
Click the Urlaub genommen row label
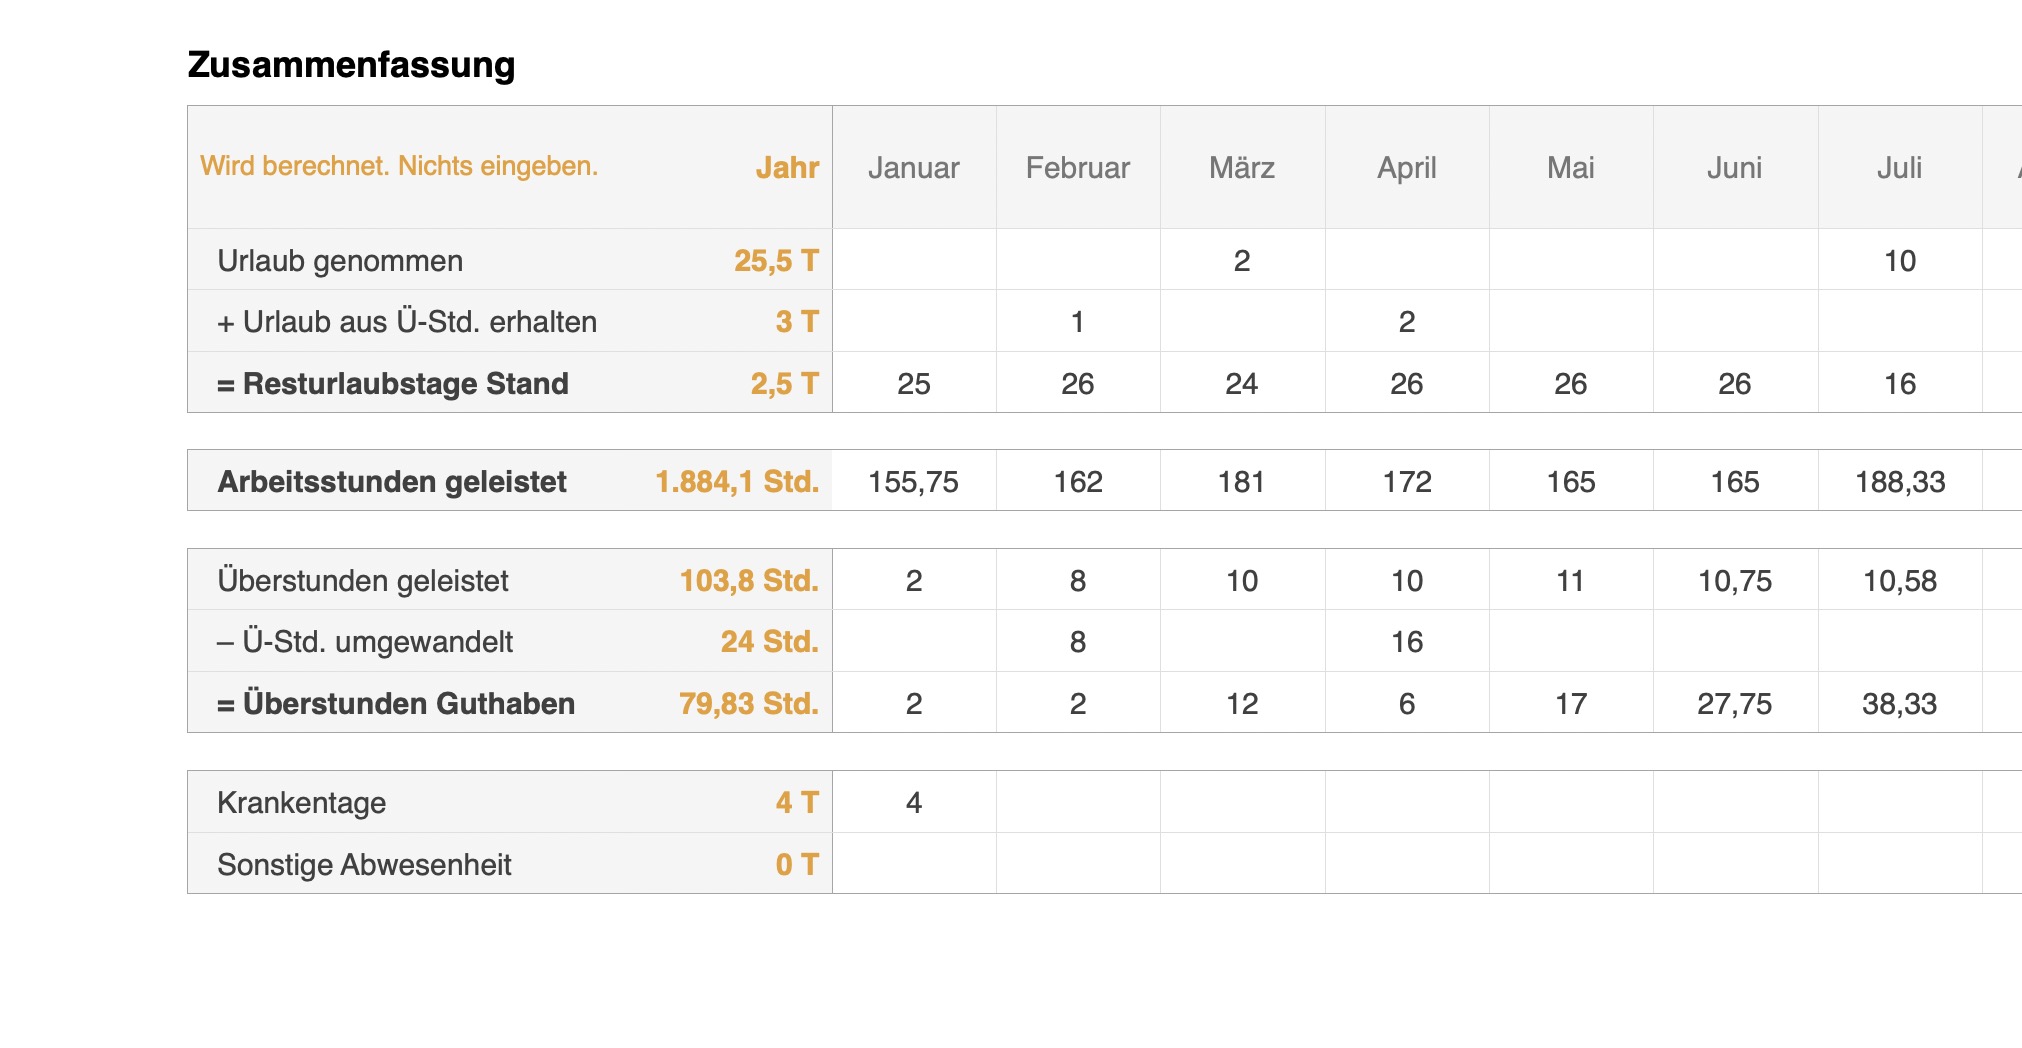(340, 261)
